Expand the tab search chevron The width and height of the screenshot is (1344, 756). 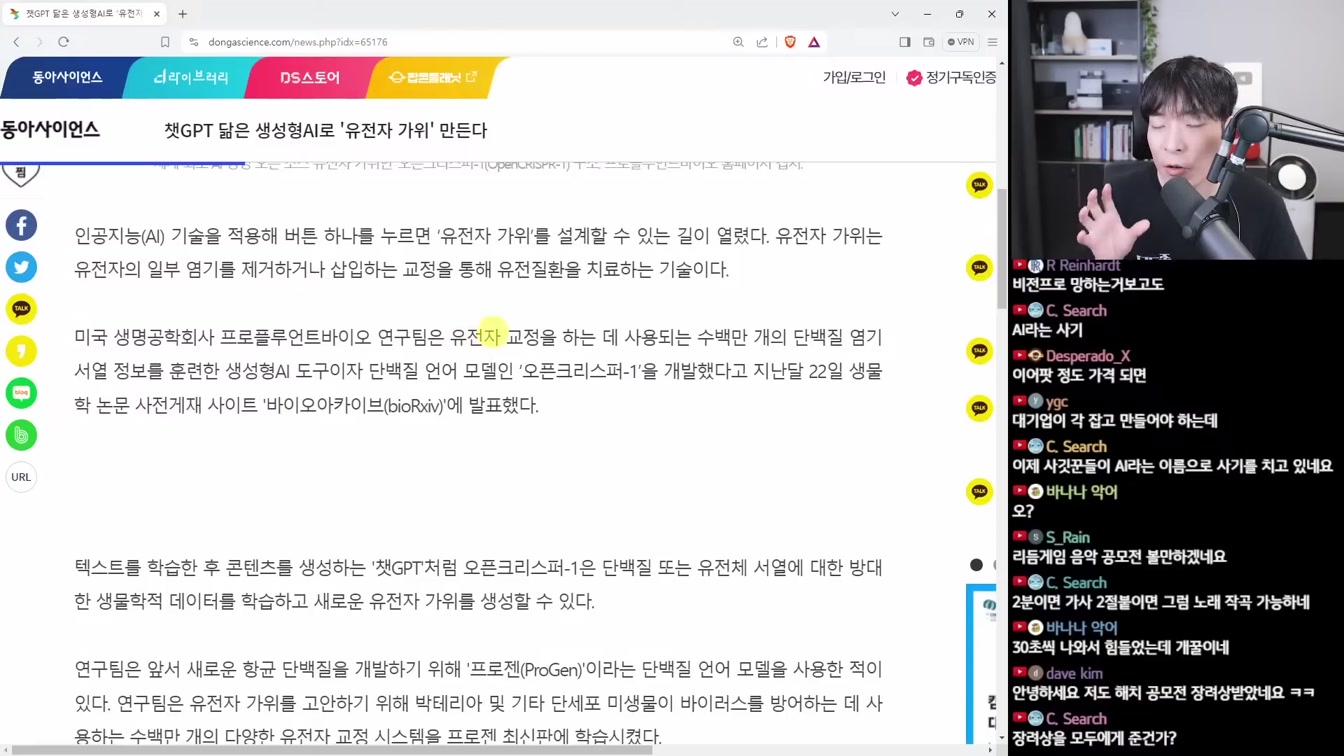(895, 14)
